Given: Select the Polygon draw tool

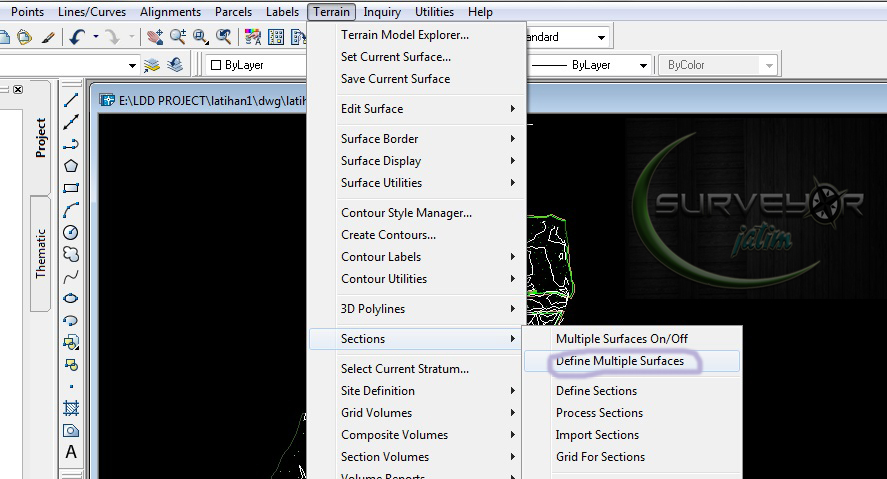Looking at the screenshot, I should click(x=71, y=166).
